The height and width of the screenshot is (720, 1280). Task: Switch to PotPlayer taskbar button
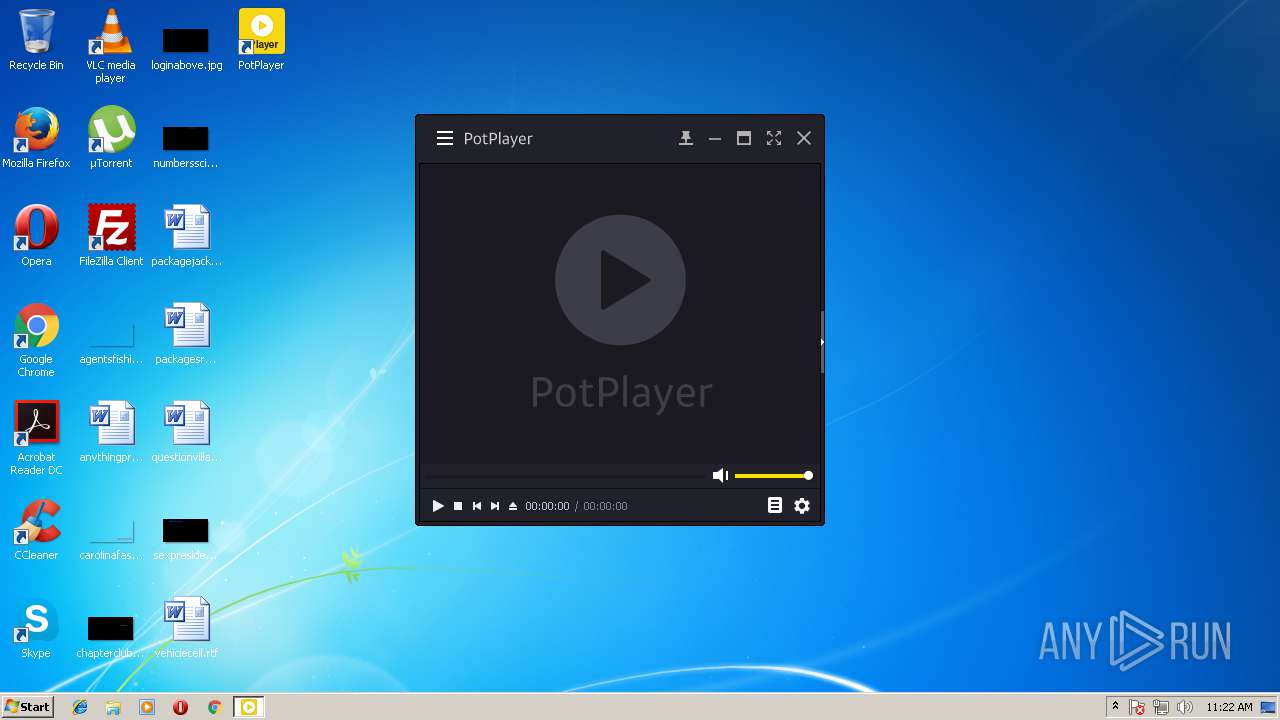pos(248,707)
